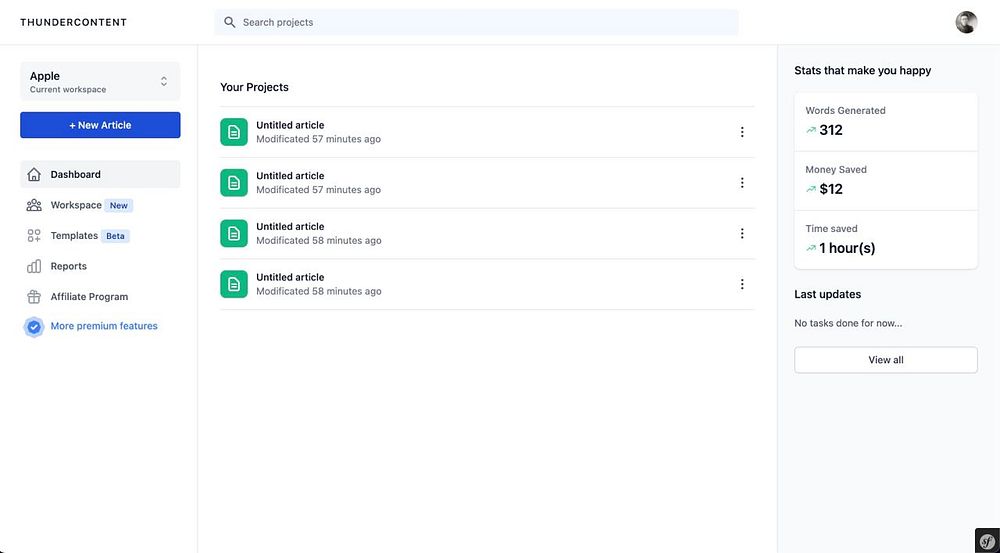Open options menu for fourth Untitled article
This screenshot has width=1000, height=553.
coord(742,284)
